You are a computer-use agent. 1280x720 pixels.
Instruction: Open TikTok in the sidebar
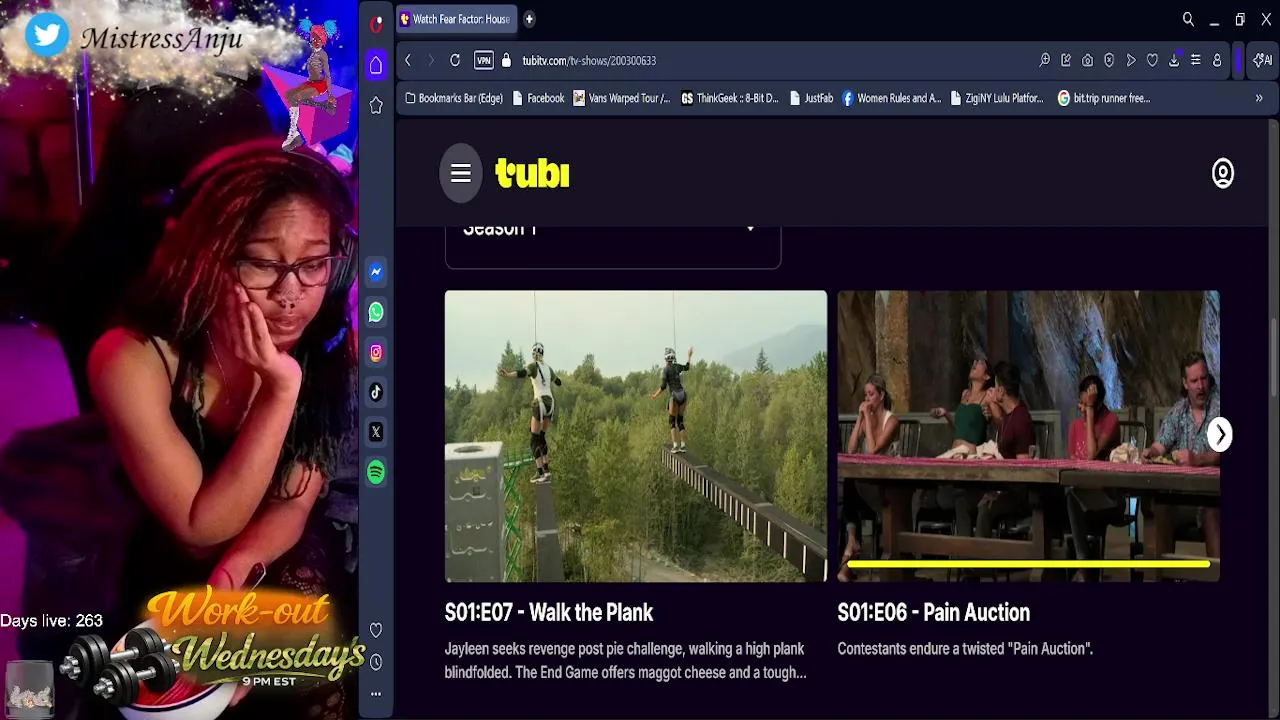point(376,392)
